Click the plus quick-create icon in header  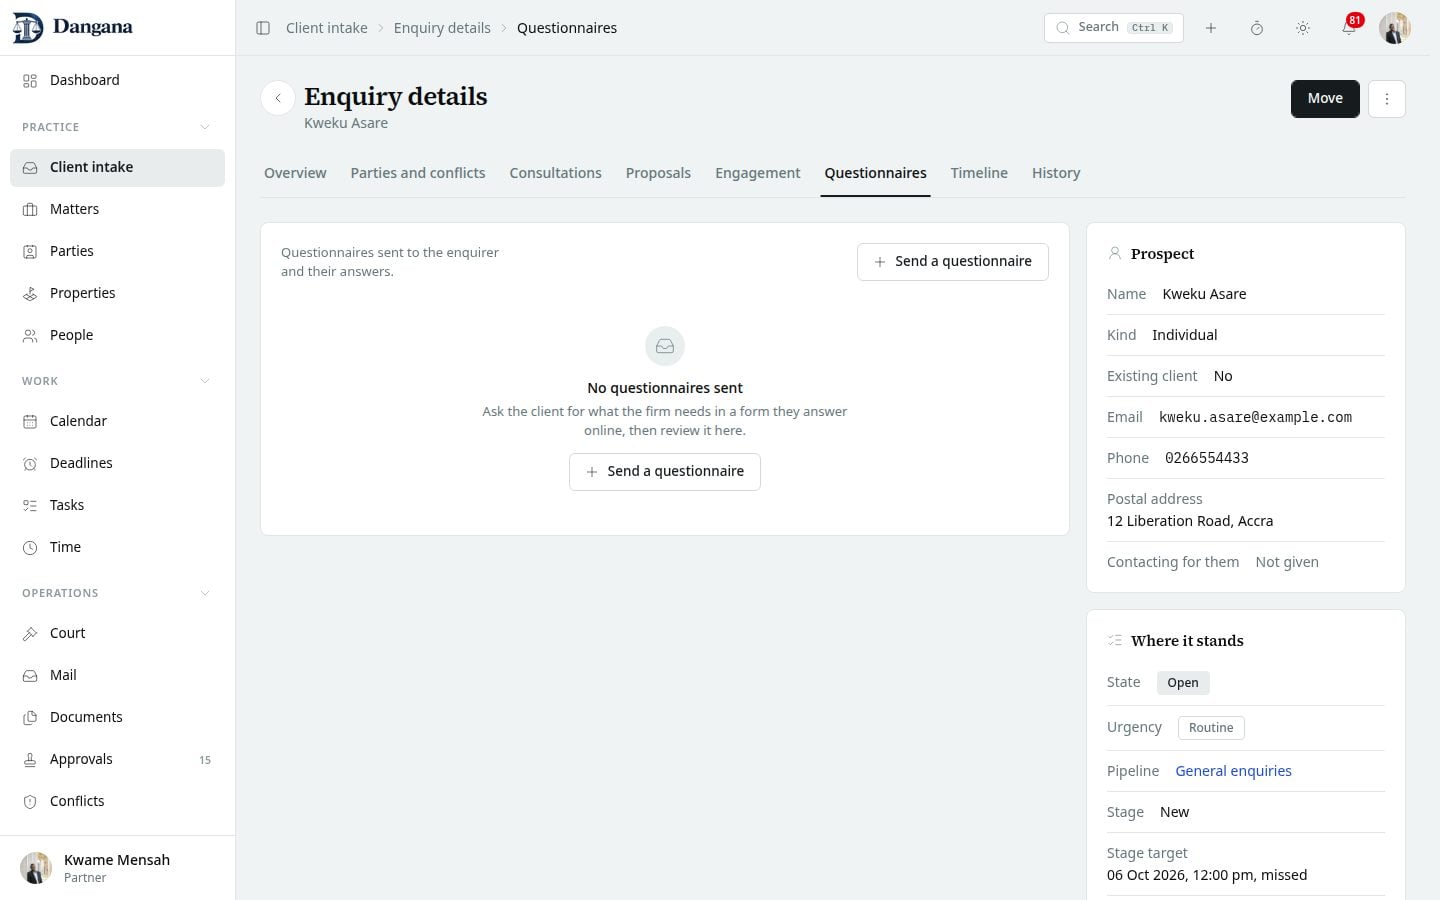point(1211,28)
